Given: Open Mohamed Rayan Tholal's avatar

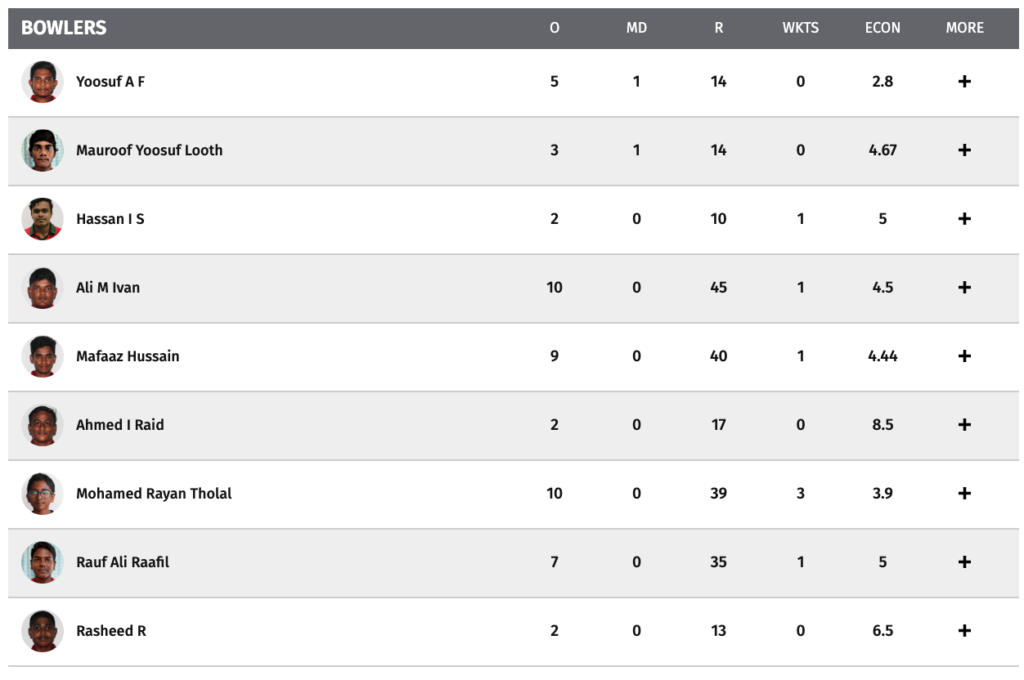Looking at the screenshot, I should (x=42, y=493).
